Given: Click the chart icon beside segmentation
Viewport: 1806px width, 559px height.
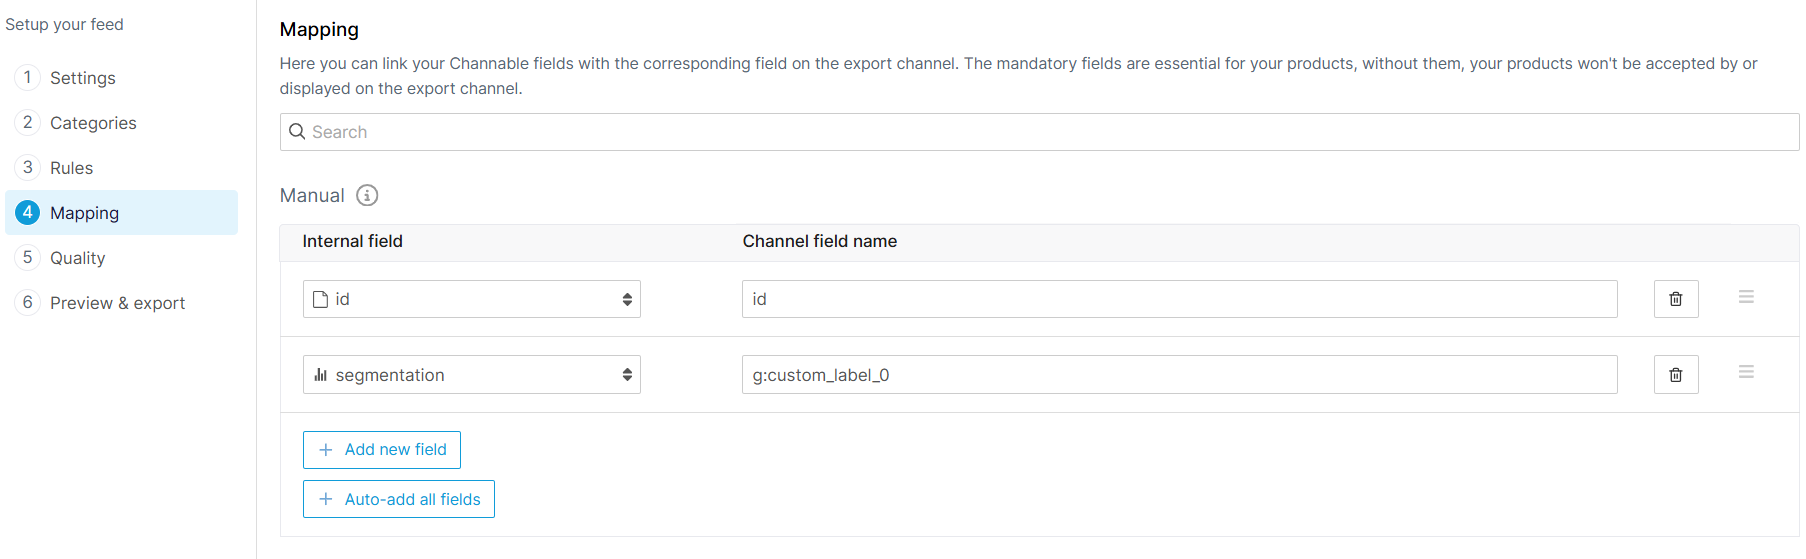Looking at the screenshot, I should click(321, 375).
